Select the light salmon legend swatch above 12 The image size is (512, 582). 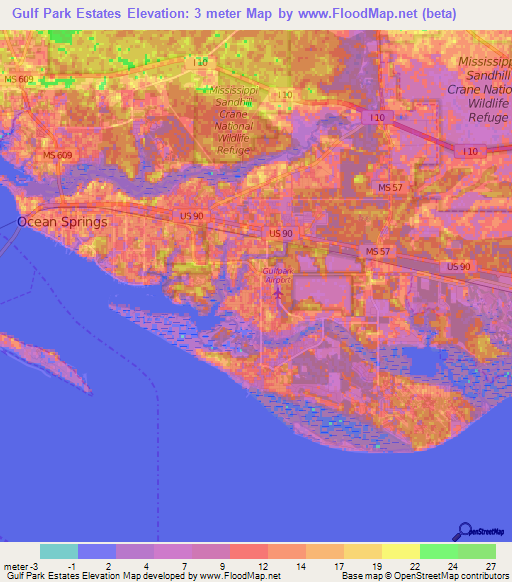tap(287, 552)
